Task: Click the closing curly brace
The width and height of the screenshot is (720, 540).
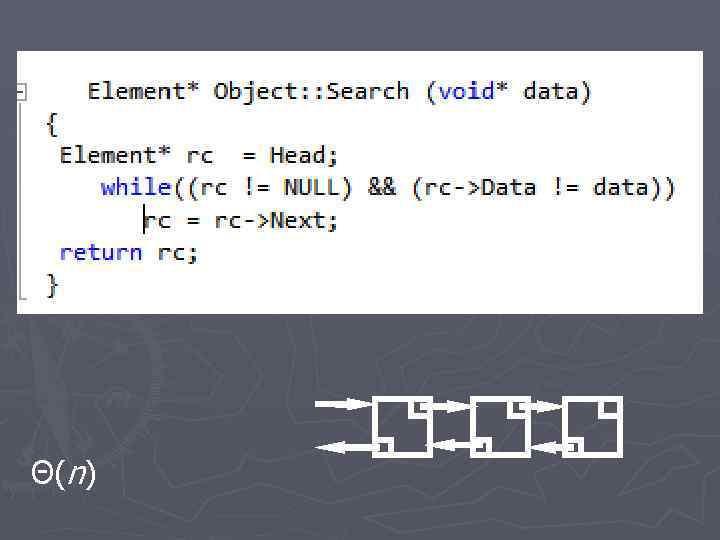Action: click(x=52, y=285)
